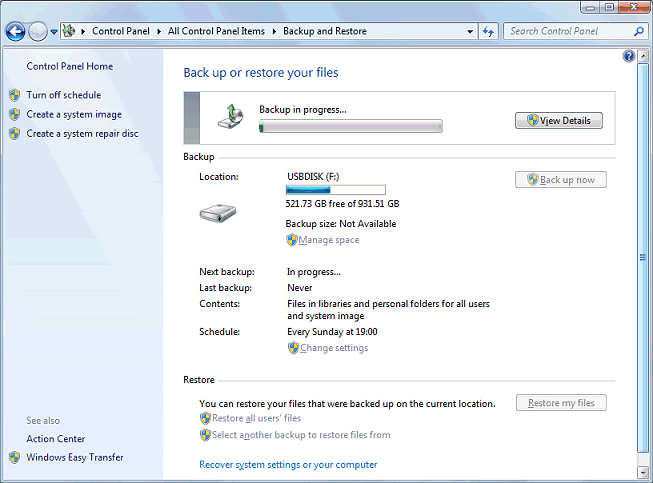The height and width of the screenshot is (483, 653).
Task: Close the Backup and Restore window
Action: coord(634,7)
